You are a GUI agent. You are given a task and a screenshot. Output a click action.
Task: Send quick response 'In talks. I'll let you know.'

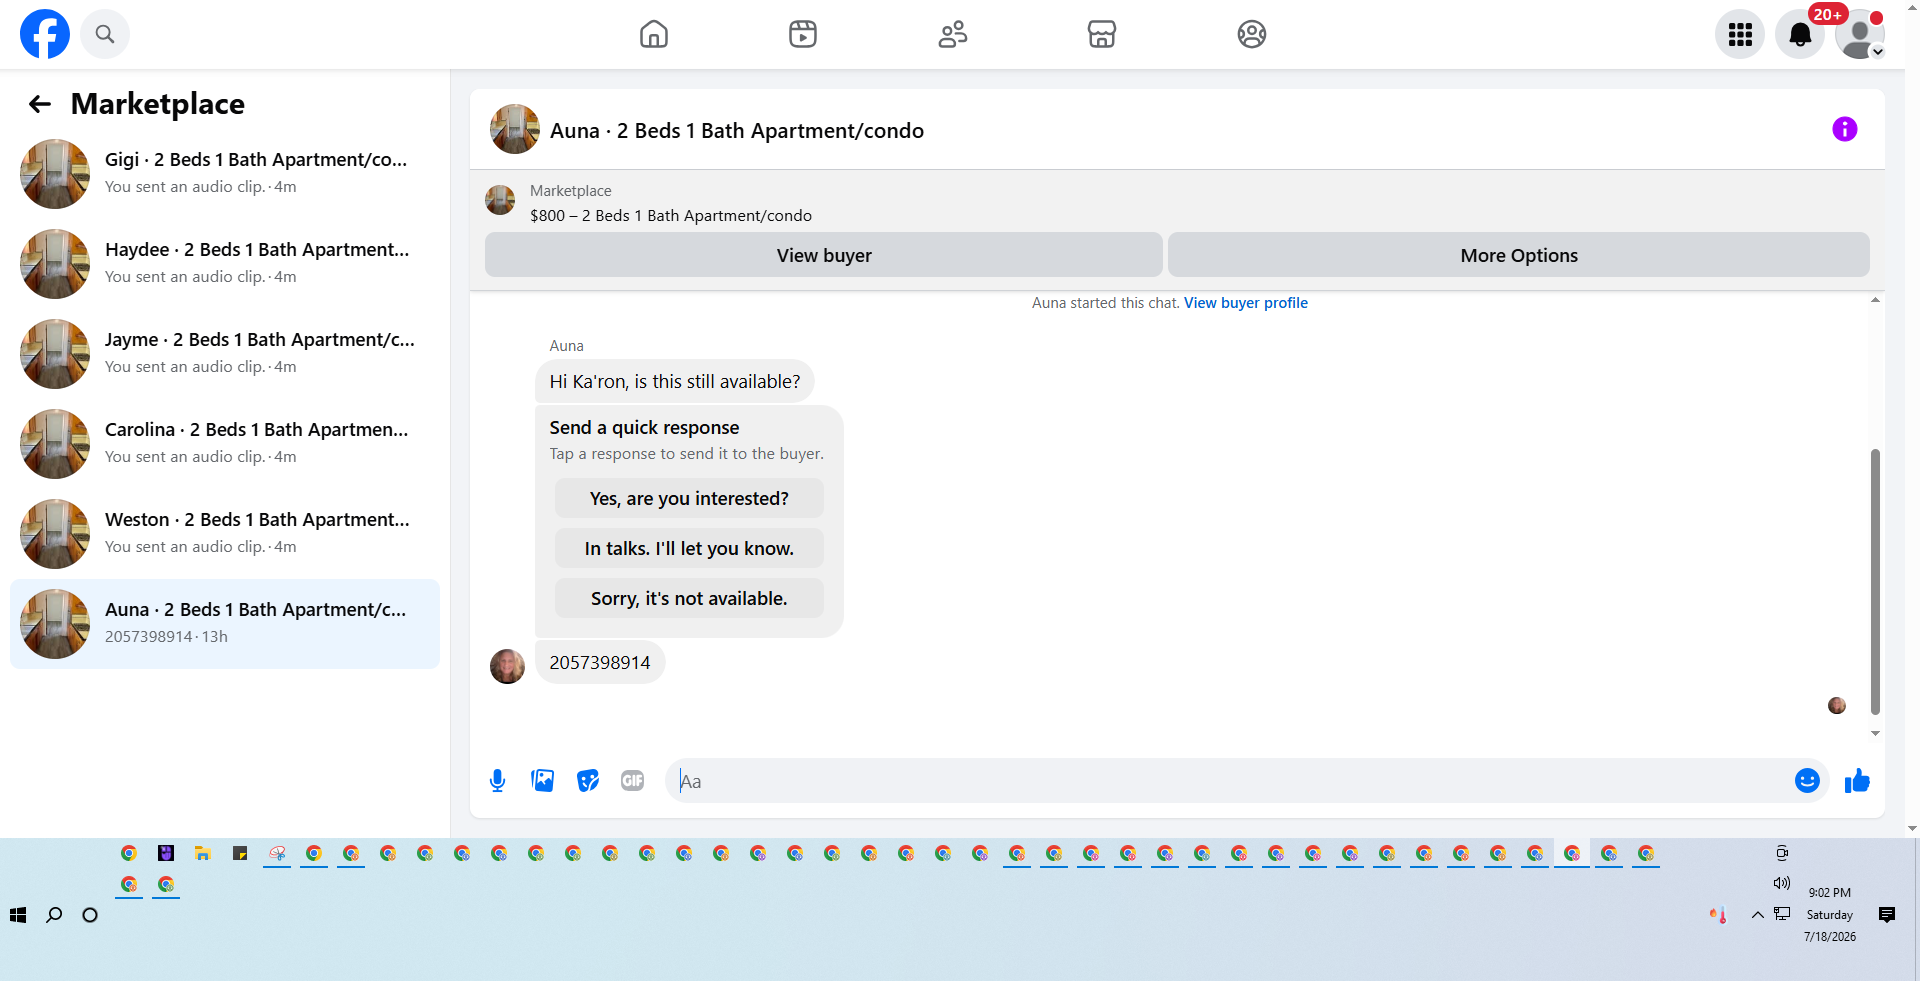click(689, 548)
